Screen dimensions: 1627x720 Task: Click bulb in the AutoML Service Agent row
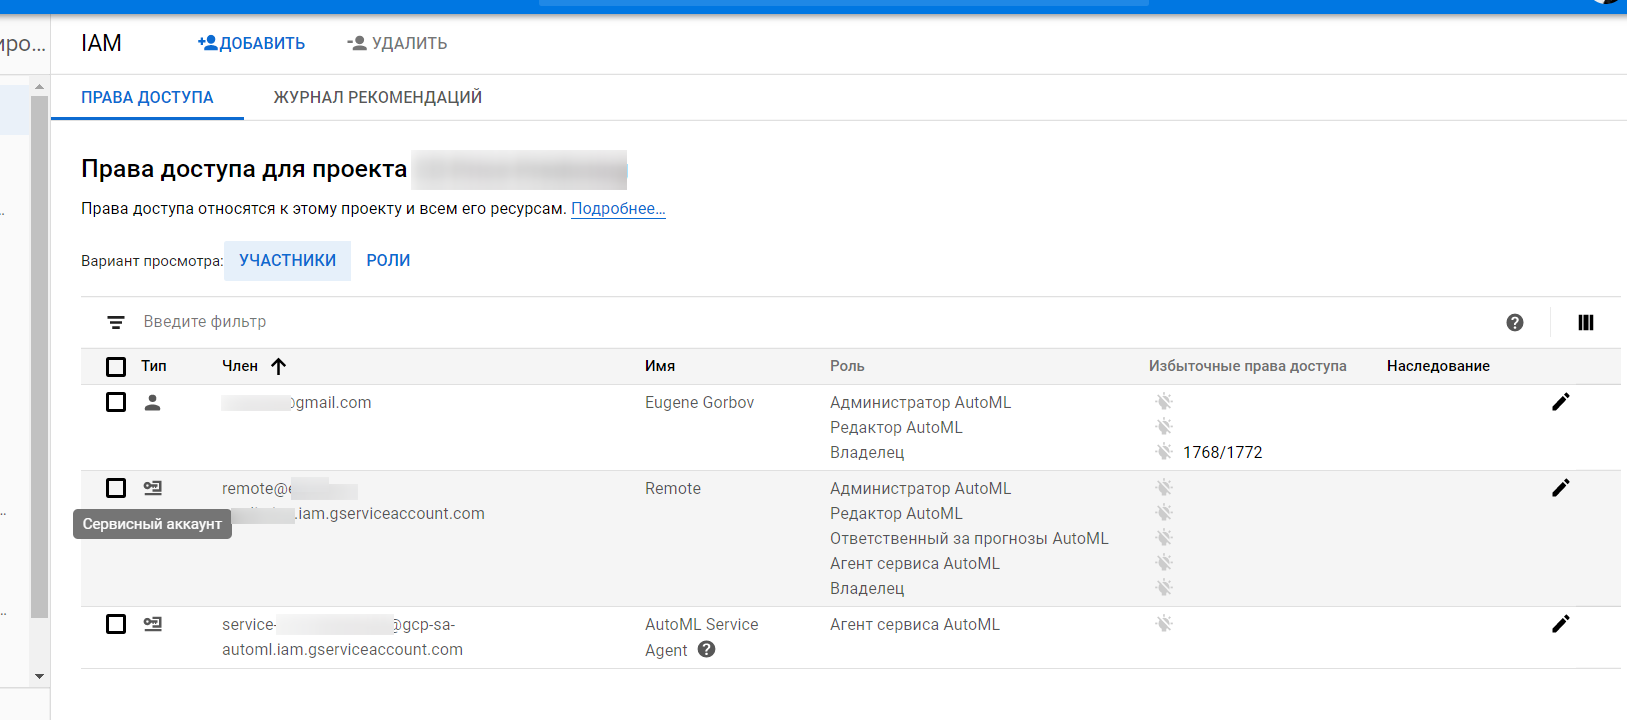(x=1164, y=623)
